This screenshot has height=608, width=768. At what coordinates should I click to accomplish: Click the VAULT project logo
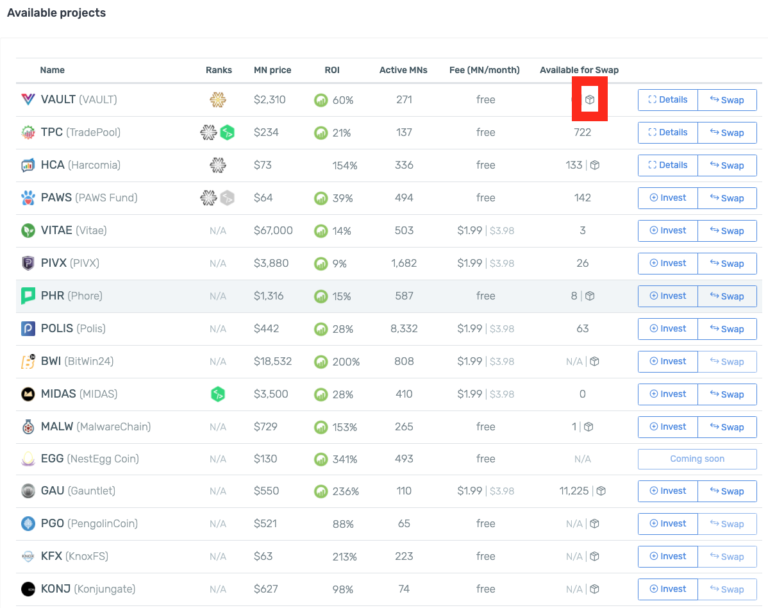pos(28,100)
